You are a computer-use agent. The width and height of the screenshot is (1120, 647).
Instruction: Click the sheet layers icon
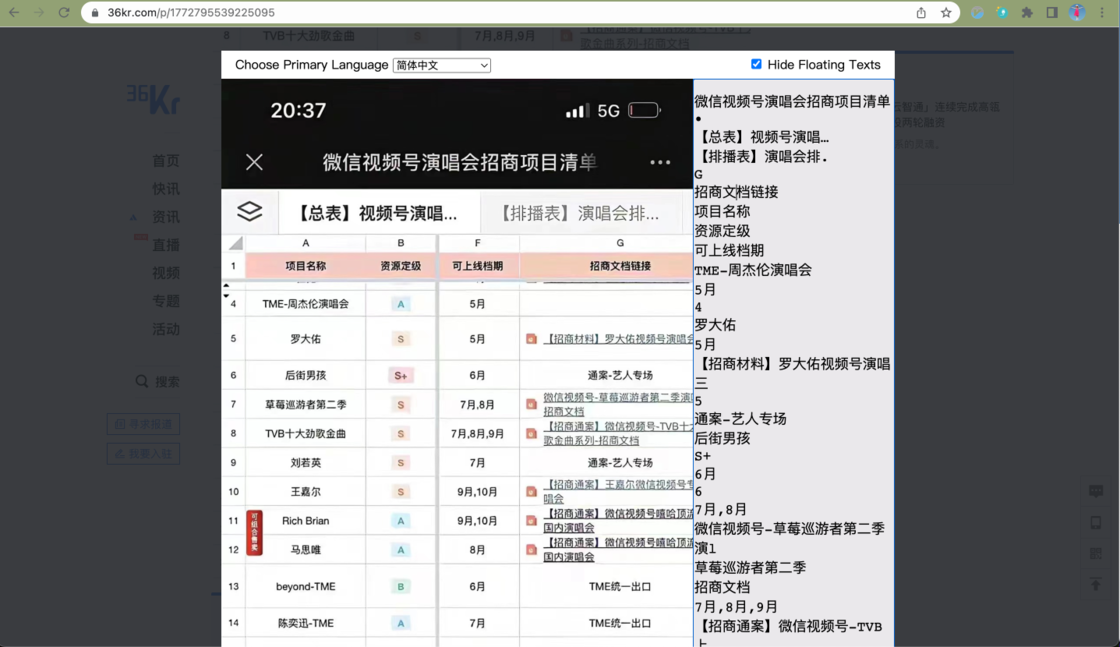tap(249, 211)
